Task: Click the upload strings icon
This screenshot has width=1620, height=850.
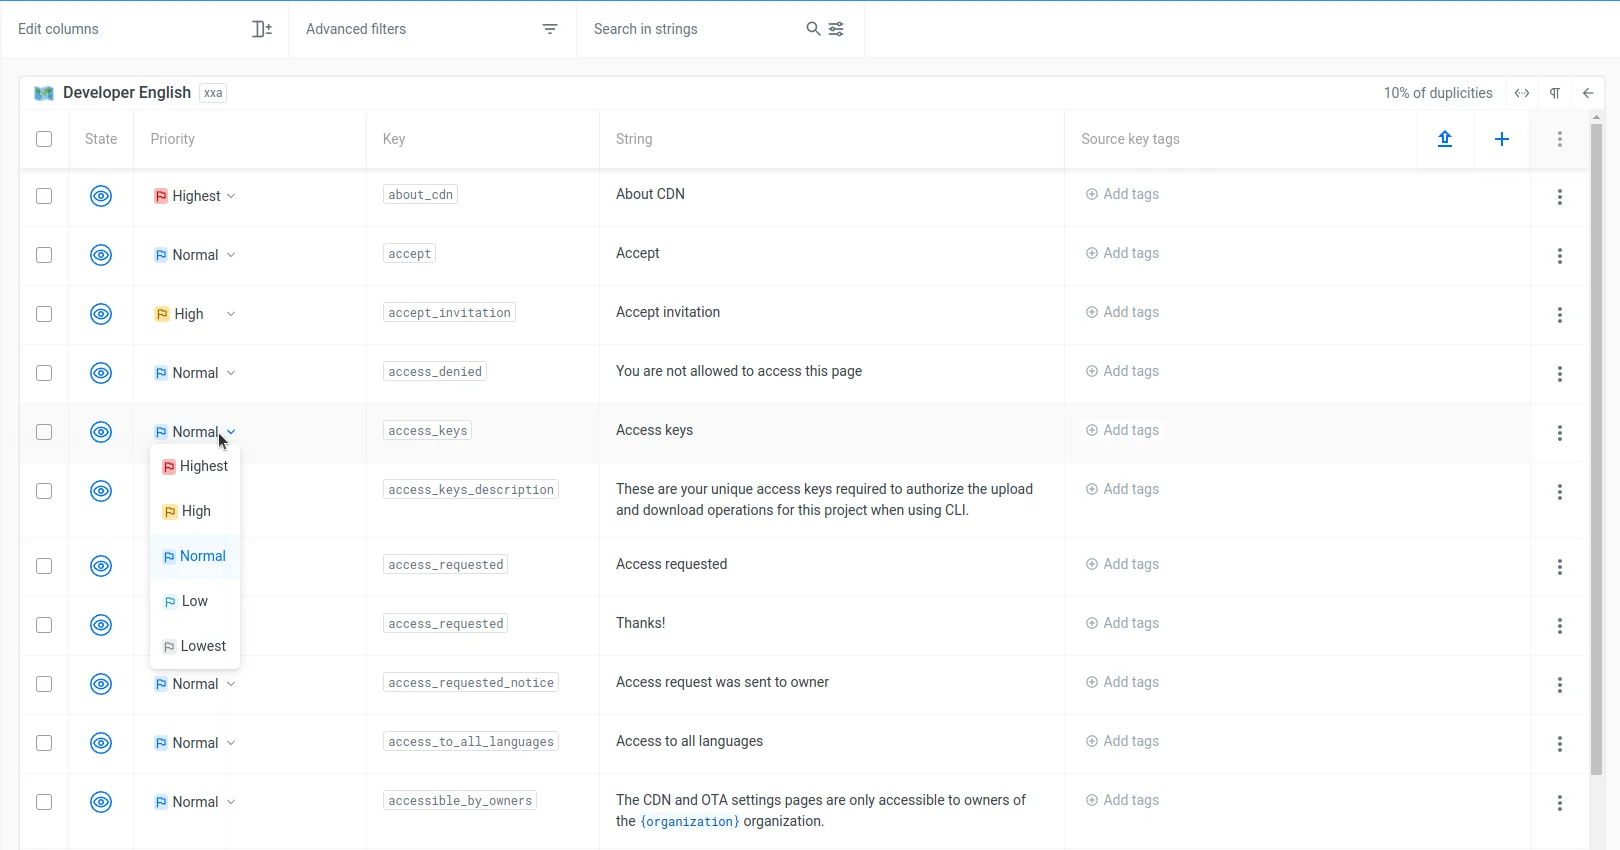Action: 1444,139
